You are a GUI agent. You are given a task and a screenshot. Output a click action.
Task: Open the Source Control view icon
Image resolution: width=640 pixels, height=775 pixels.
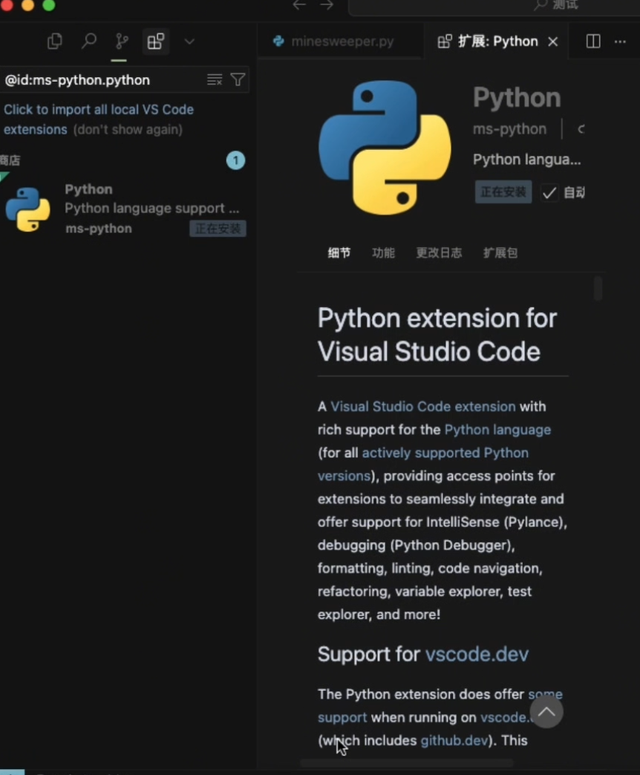click(122, 41)
